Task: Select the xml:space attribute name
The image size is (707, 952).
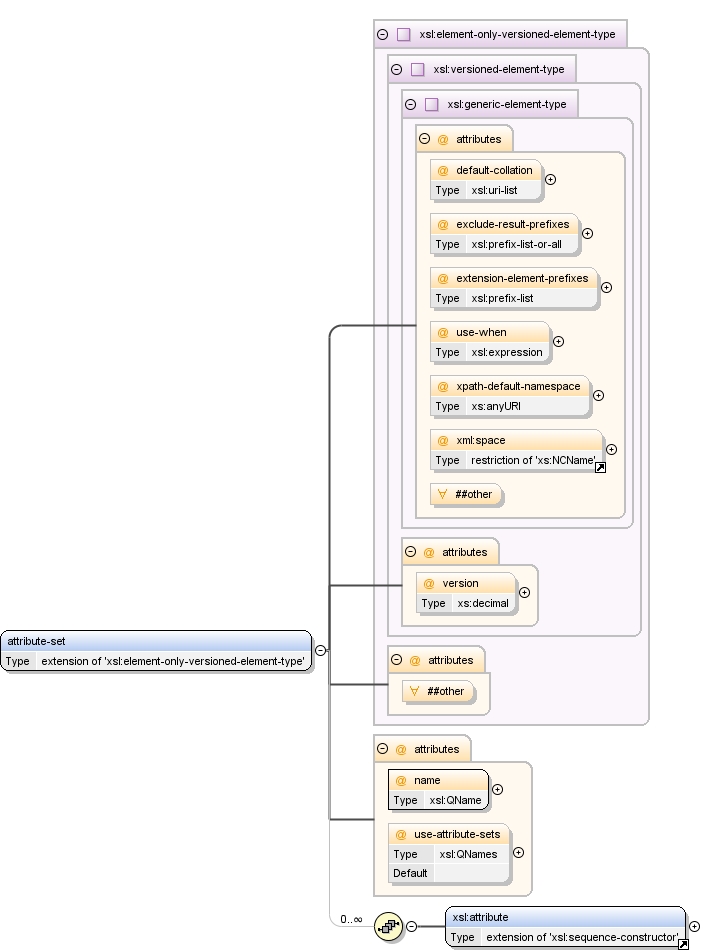Action: pyautogui.click(x=480, y=441)
